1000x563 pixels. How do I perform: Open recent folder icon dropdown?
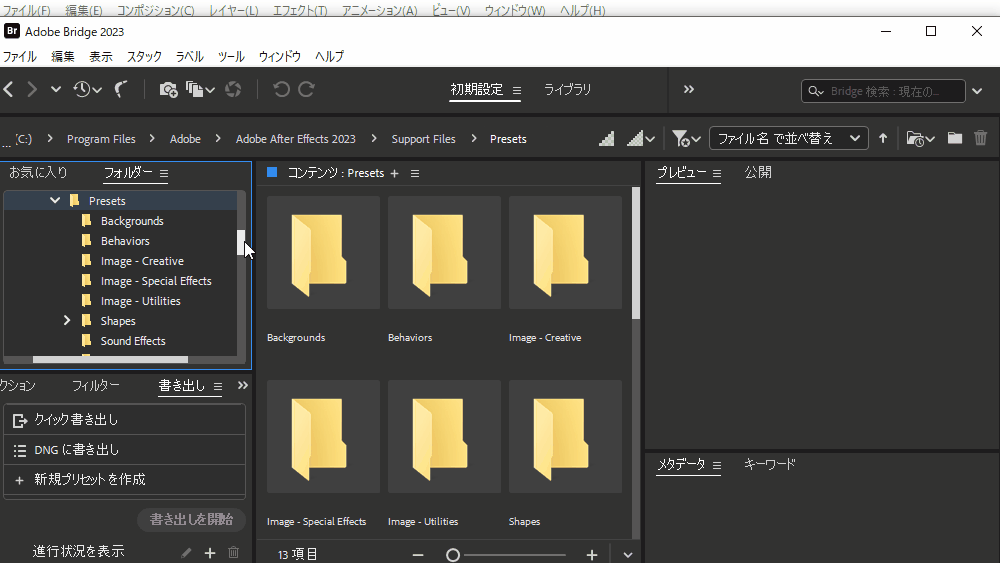coord(920,138)
